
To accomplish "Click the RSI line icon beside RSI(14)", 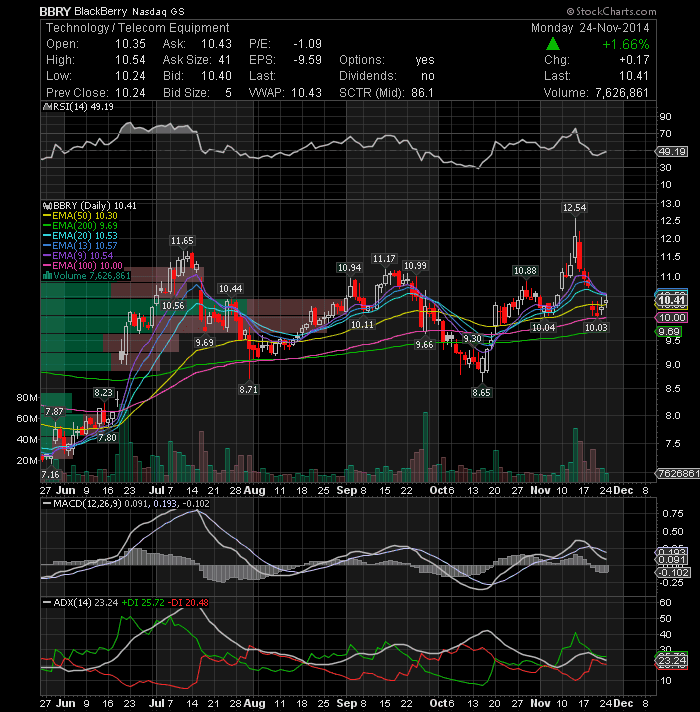I will pyautogui.click(x=46, y=107).
